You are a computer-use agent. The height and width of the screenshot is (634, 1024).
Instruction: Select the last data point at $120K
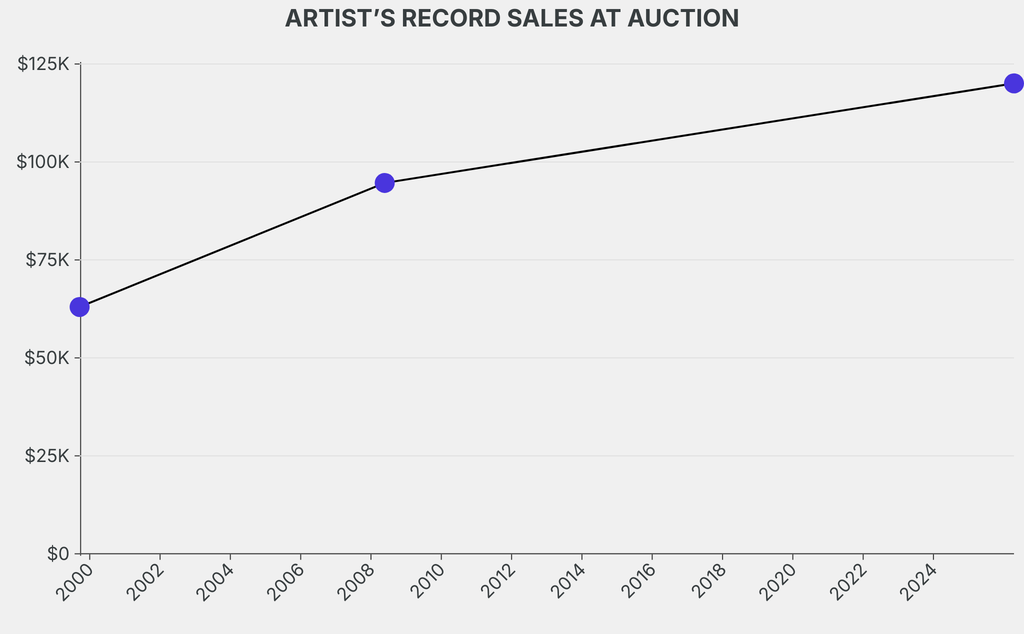click(x=1013, y=83)
